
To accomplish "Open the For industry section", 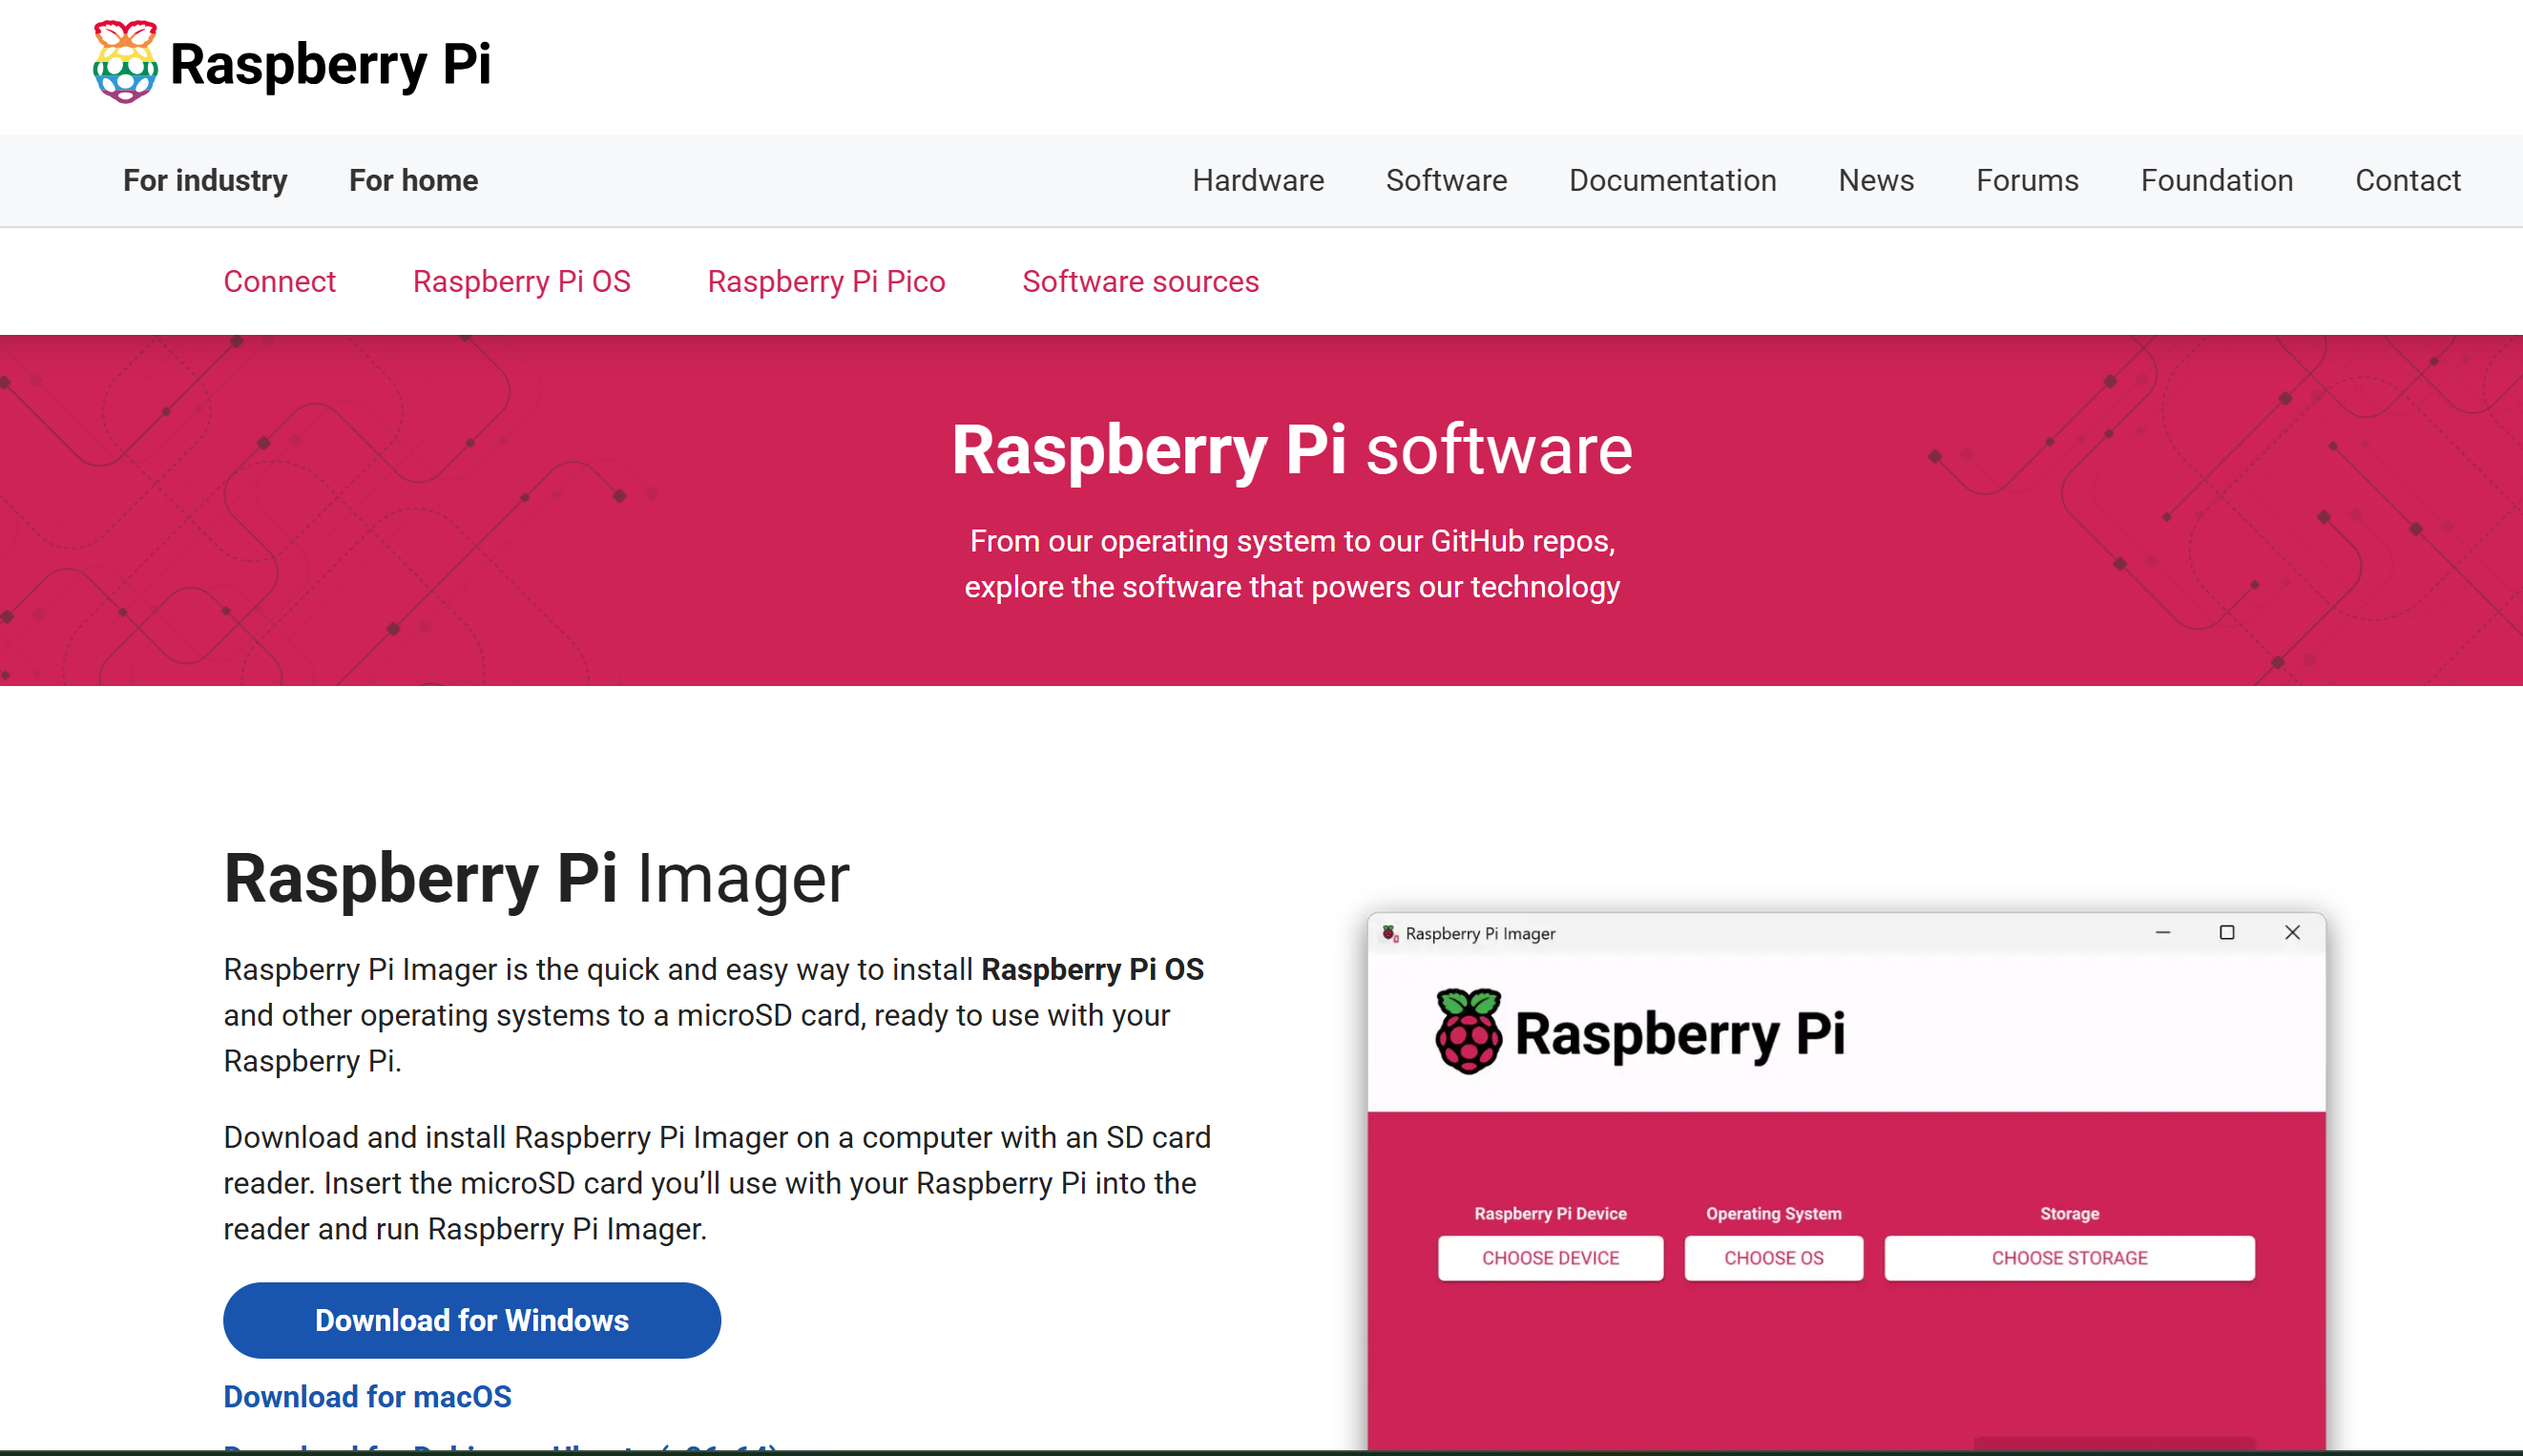I will pyautogui.click(x=205, y=180).
